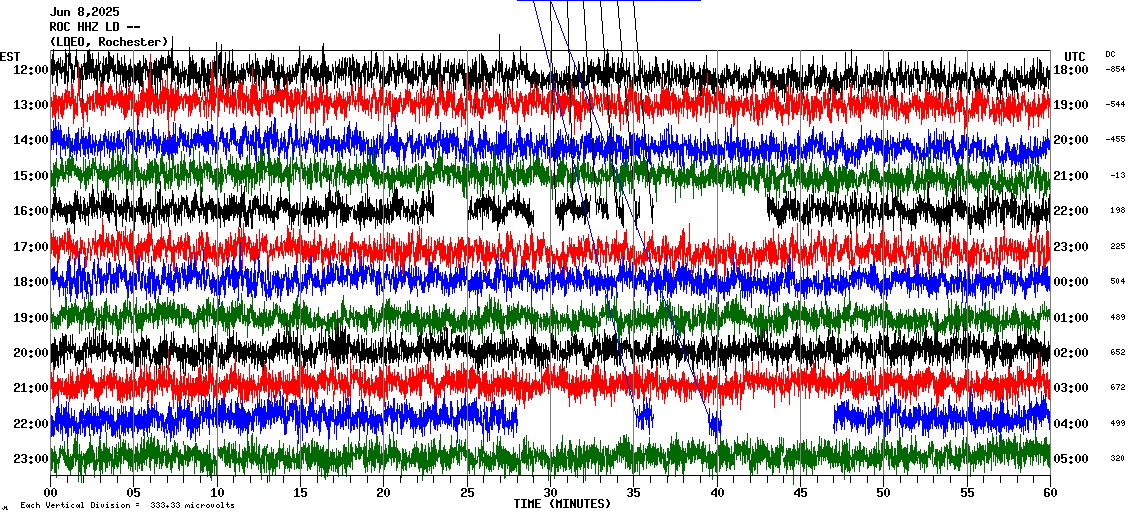Click the TIME (MINUTES) axis title

click(561, 504)
